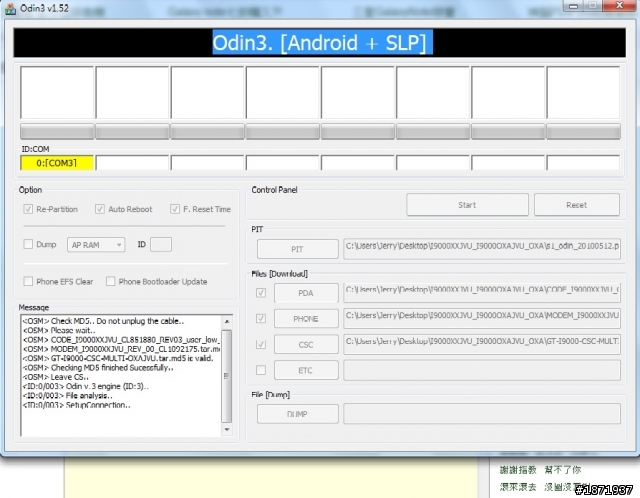Click the PDA file path field
The image size is (640, 498).
point(482,293)
